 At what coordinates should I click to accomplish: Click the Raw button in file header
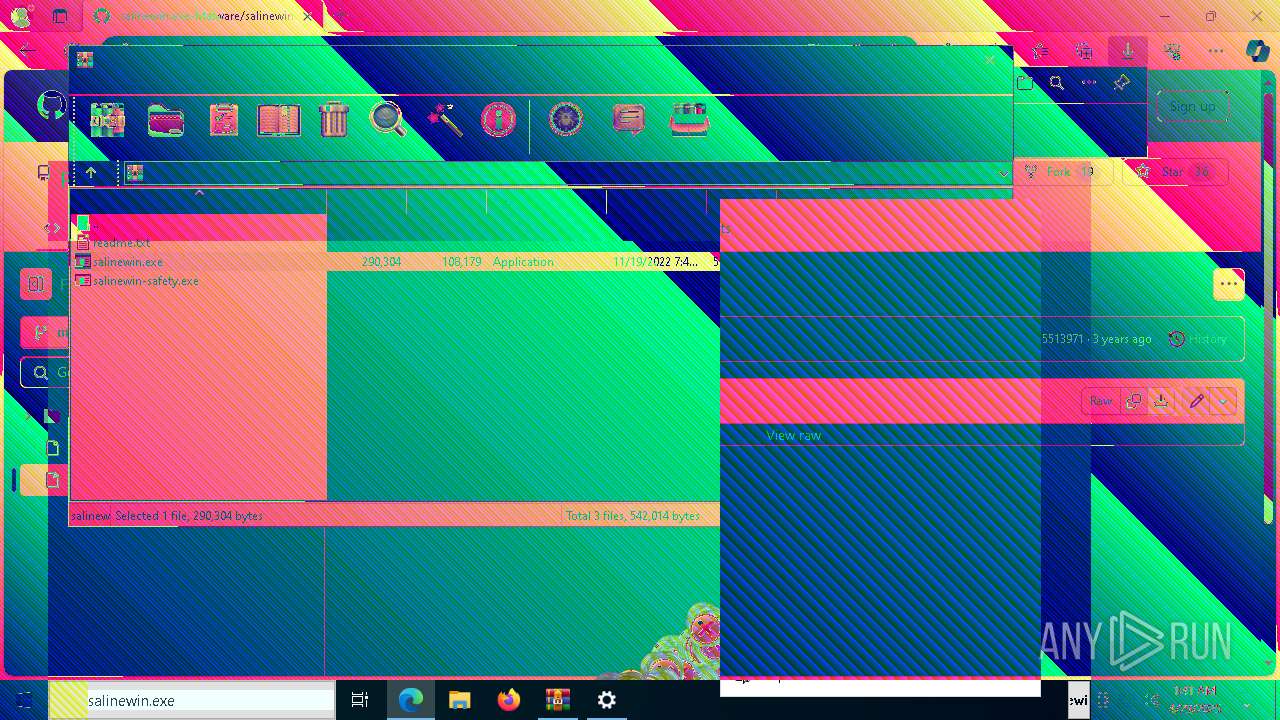[1101, 401]
